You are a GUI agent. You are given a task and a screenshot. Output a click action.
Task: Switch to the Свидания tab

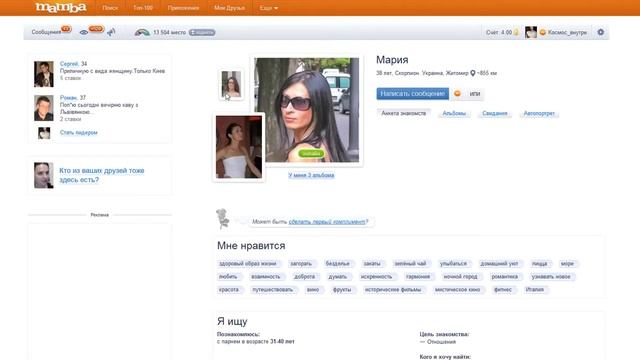pyautogui.click(x=495, y=113)
